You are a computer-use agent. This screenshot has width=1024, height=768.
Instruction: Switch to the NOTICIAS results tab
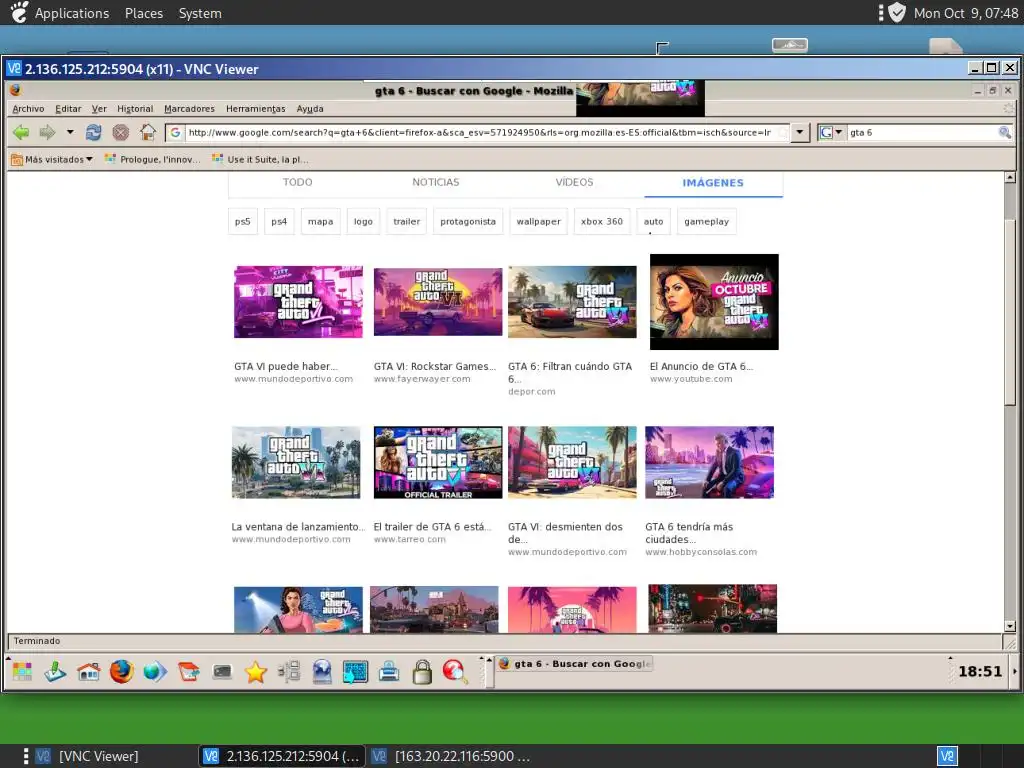coord(436,182)
